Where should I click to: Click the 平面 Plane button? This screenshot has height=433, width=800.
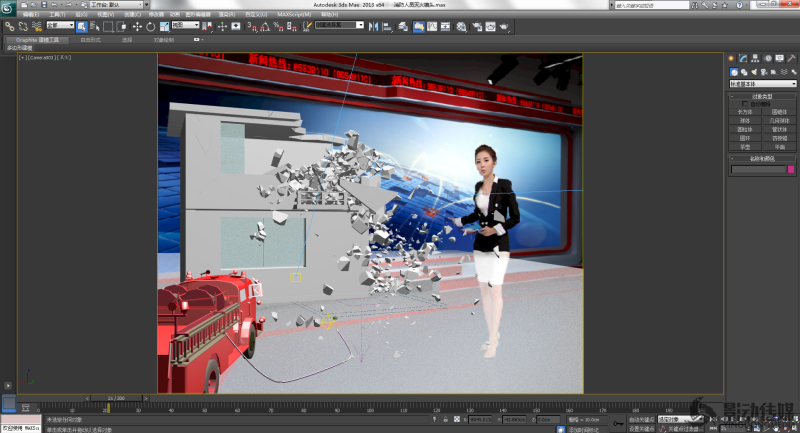779,147
